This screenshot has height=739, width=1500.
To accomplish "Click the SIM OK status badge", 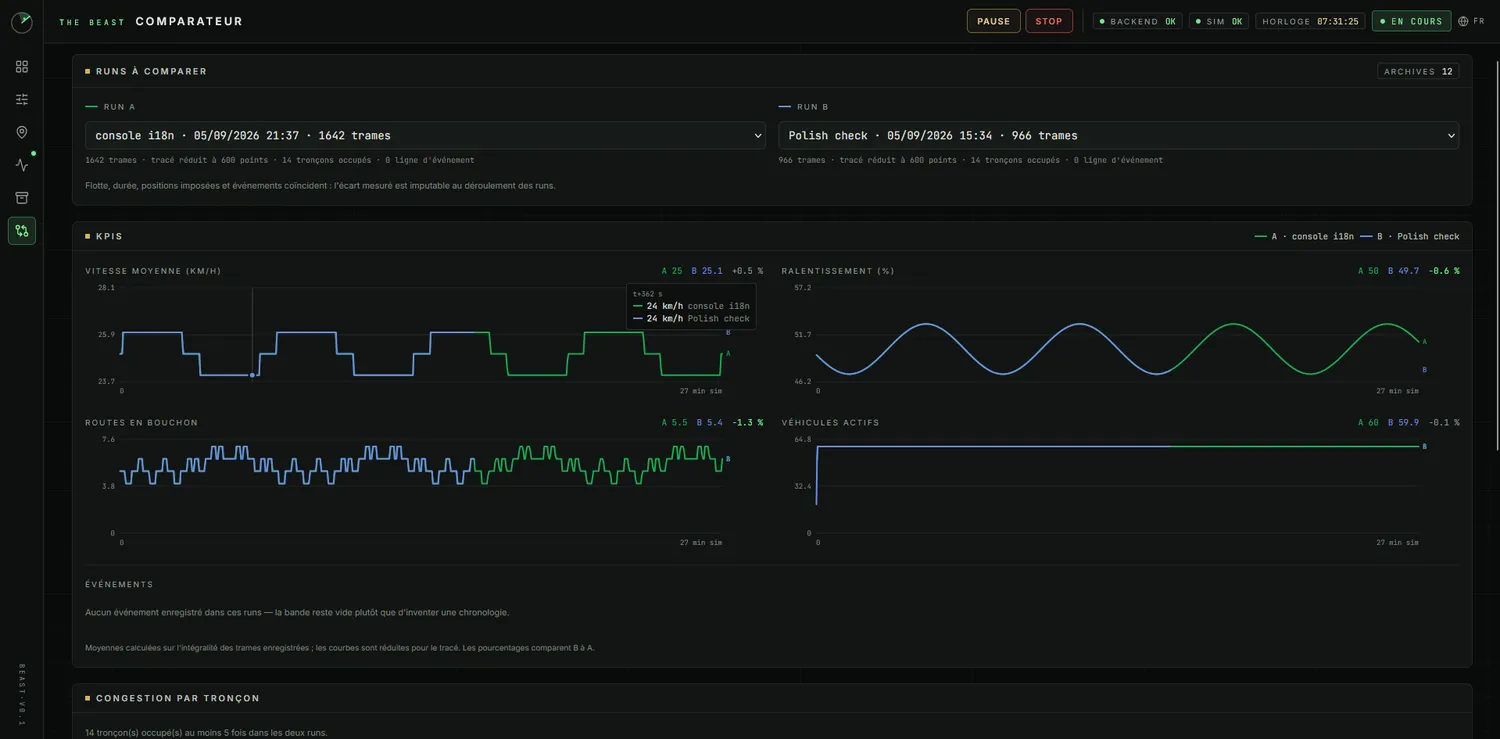I will [1219, 21].
